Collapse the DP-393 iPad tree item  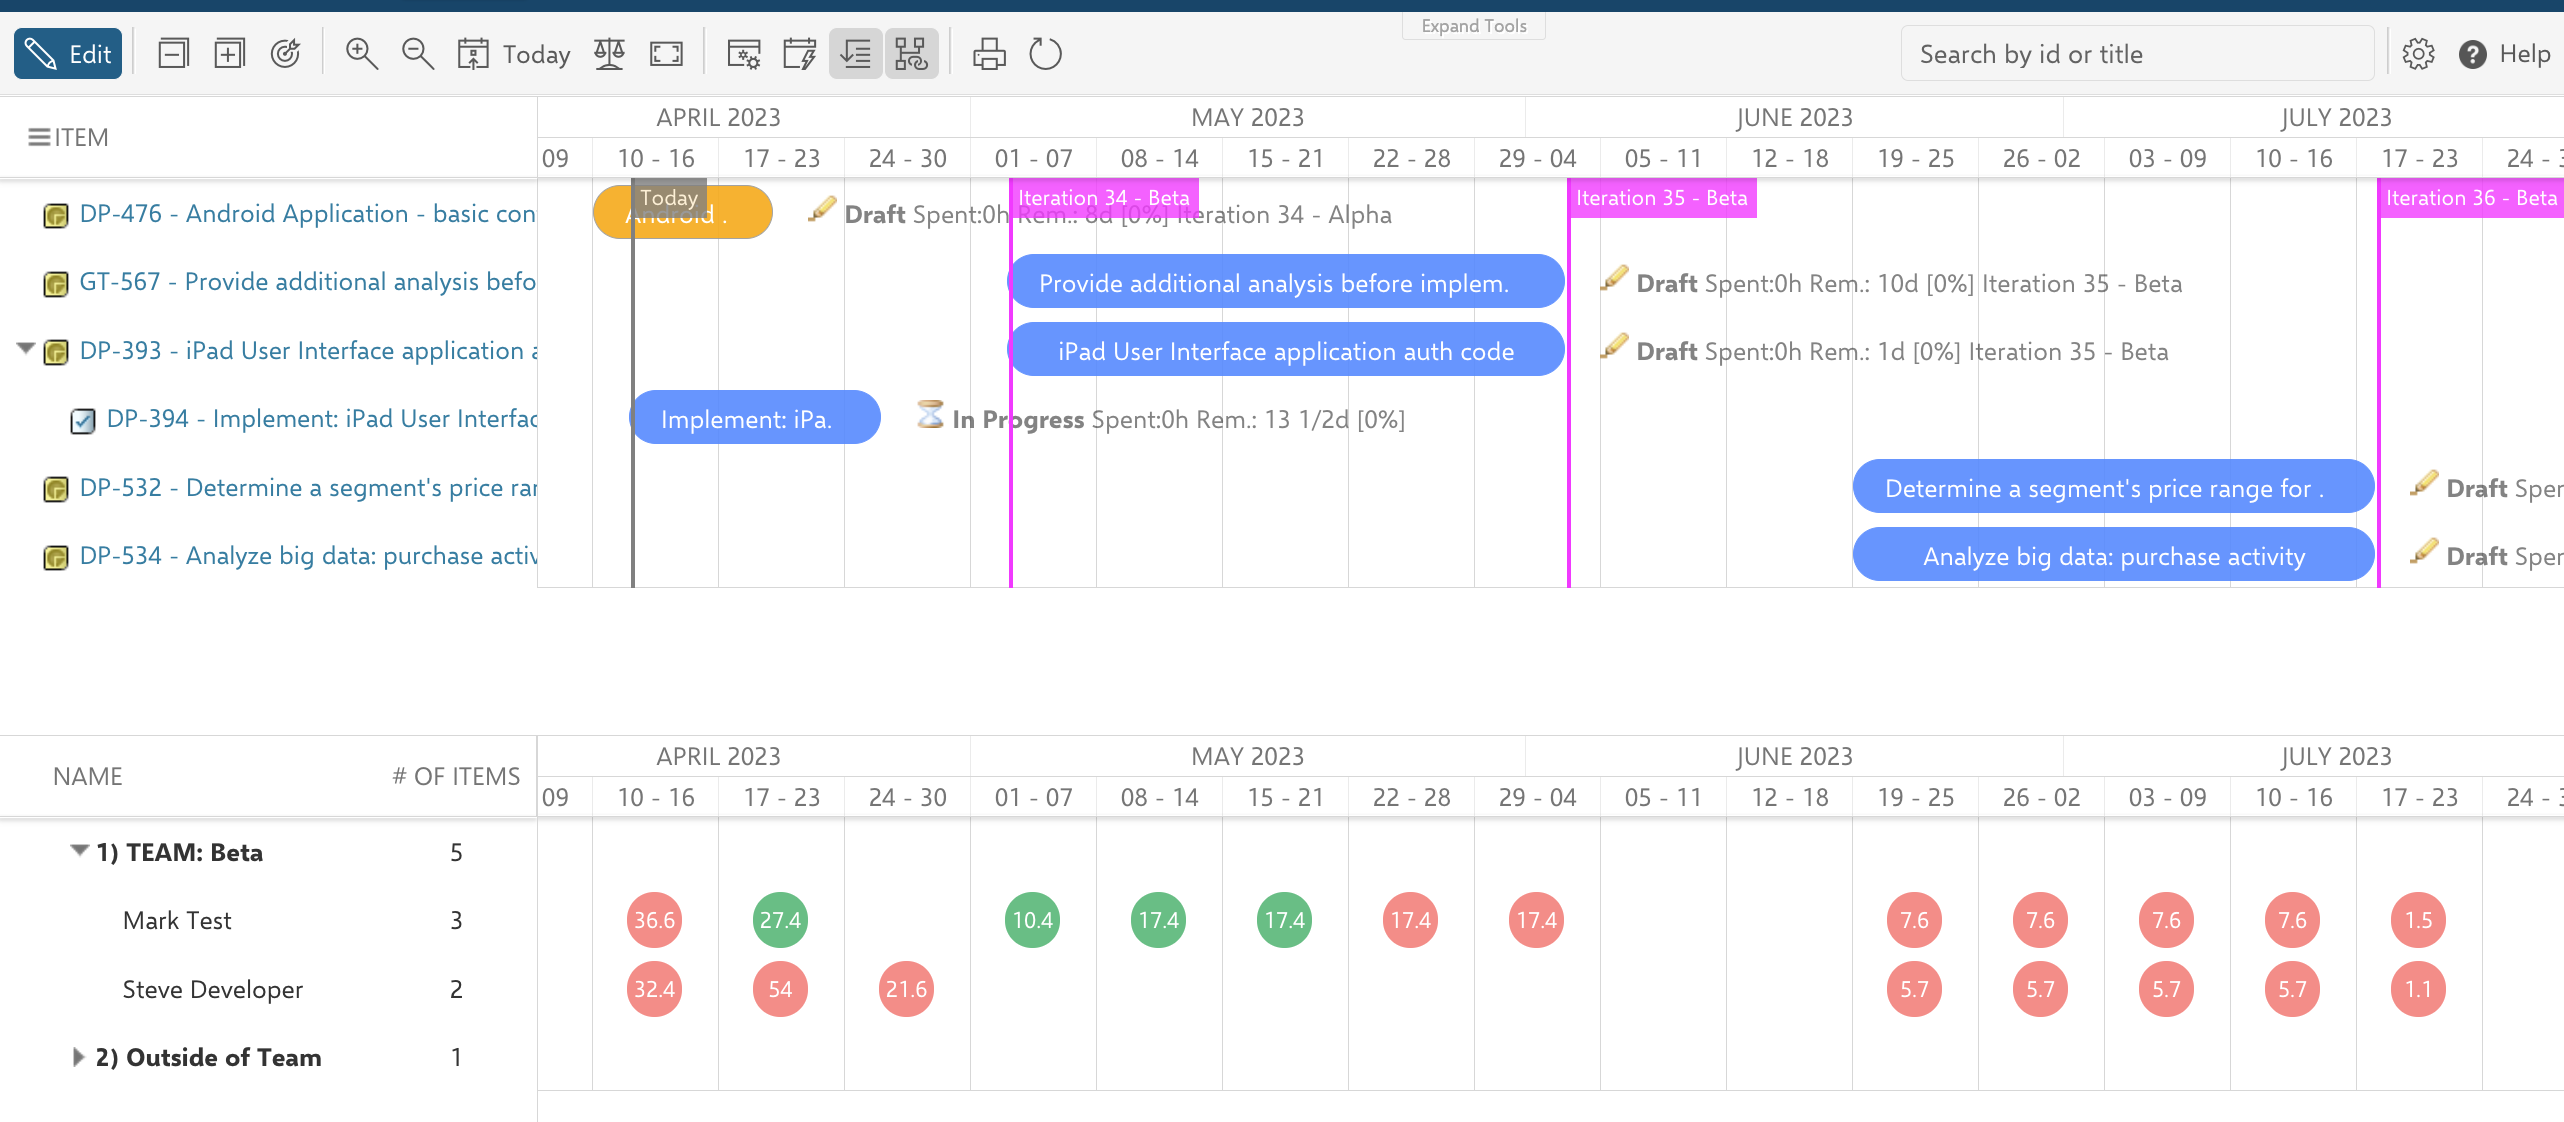click(x=26, y=350)
